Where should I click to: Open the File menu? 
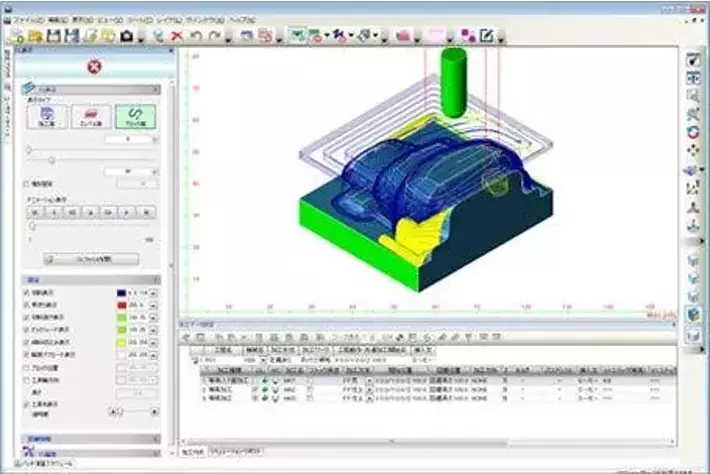pyautogui.click(x=29, y=19)
